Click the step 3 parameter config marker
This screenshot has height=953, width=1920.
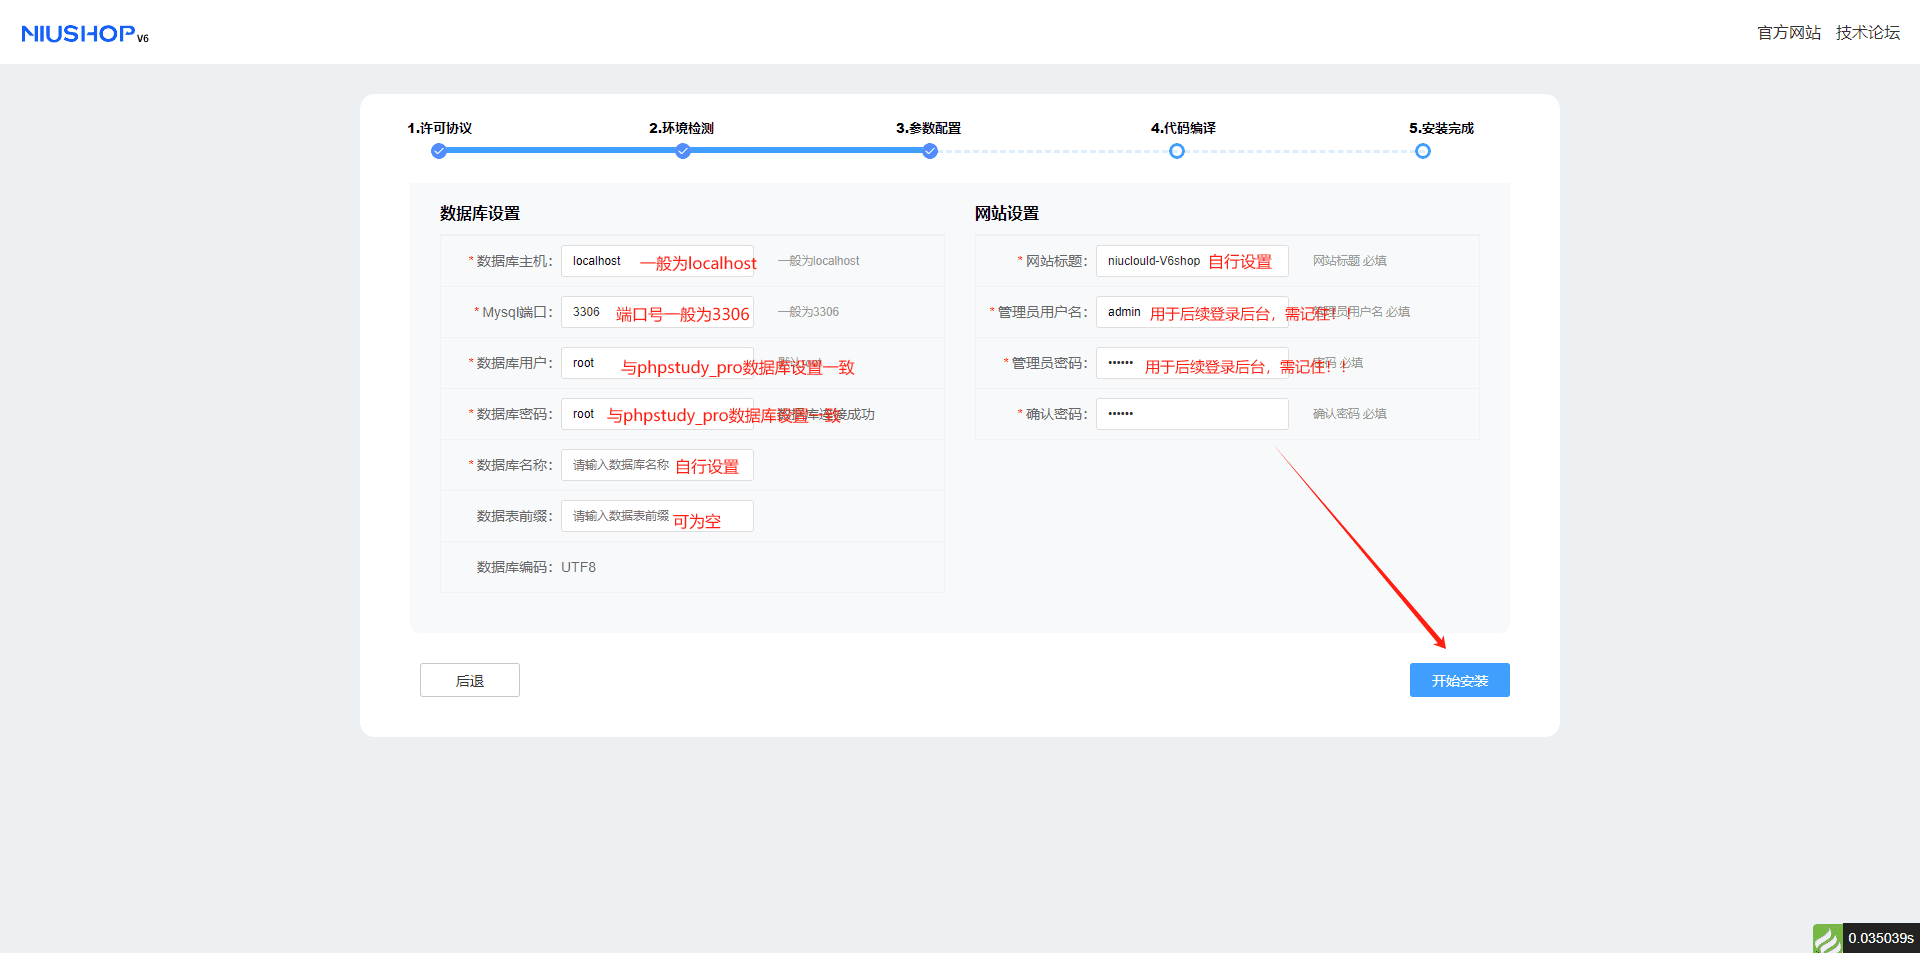pos(930,151)
